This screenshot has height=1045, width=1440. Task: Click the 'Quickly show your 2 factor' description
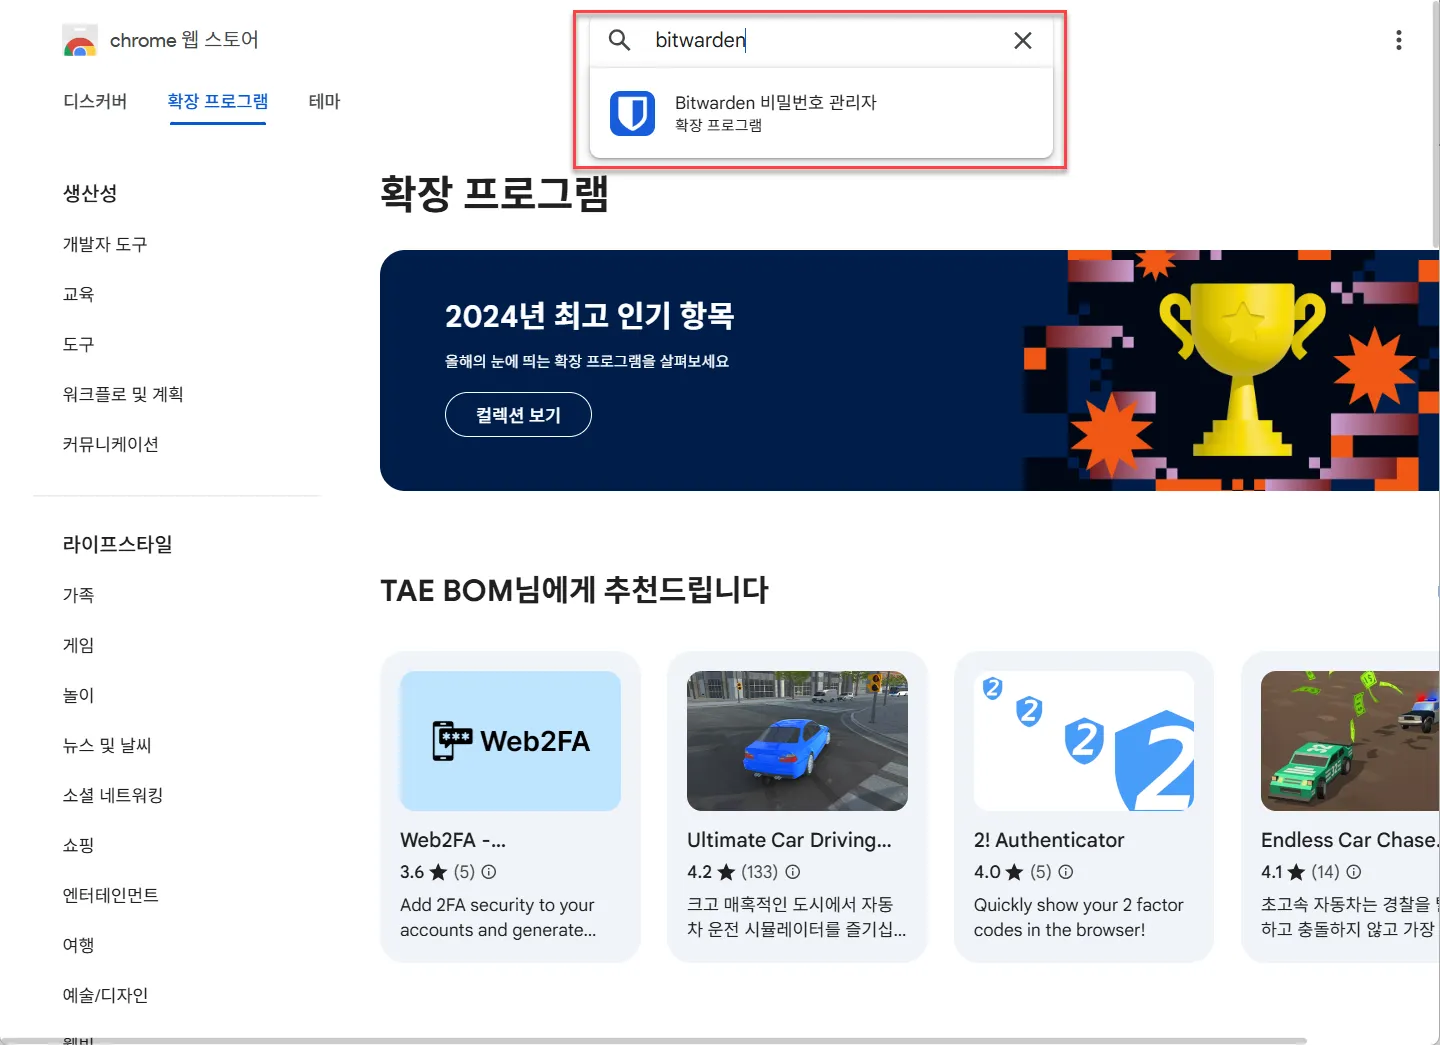(x=1078, y=917)
